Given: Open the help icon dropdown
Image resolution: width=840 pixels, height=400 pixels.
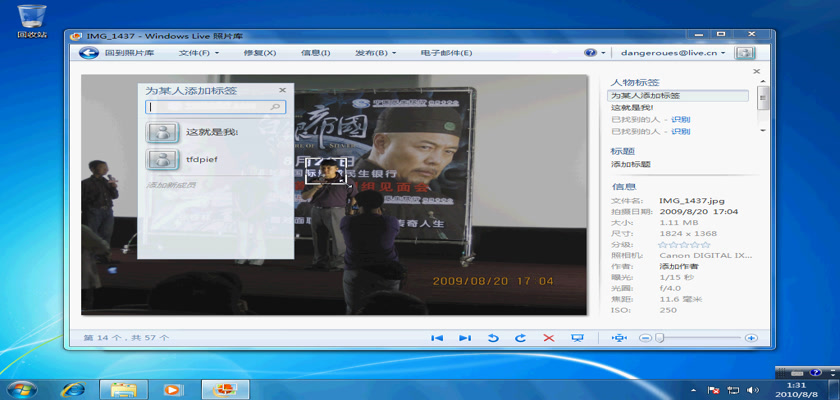Looking at the screenshot, I should click(594, 52).
